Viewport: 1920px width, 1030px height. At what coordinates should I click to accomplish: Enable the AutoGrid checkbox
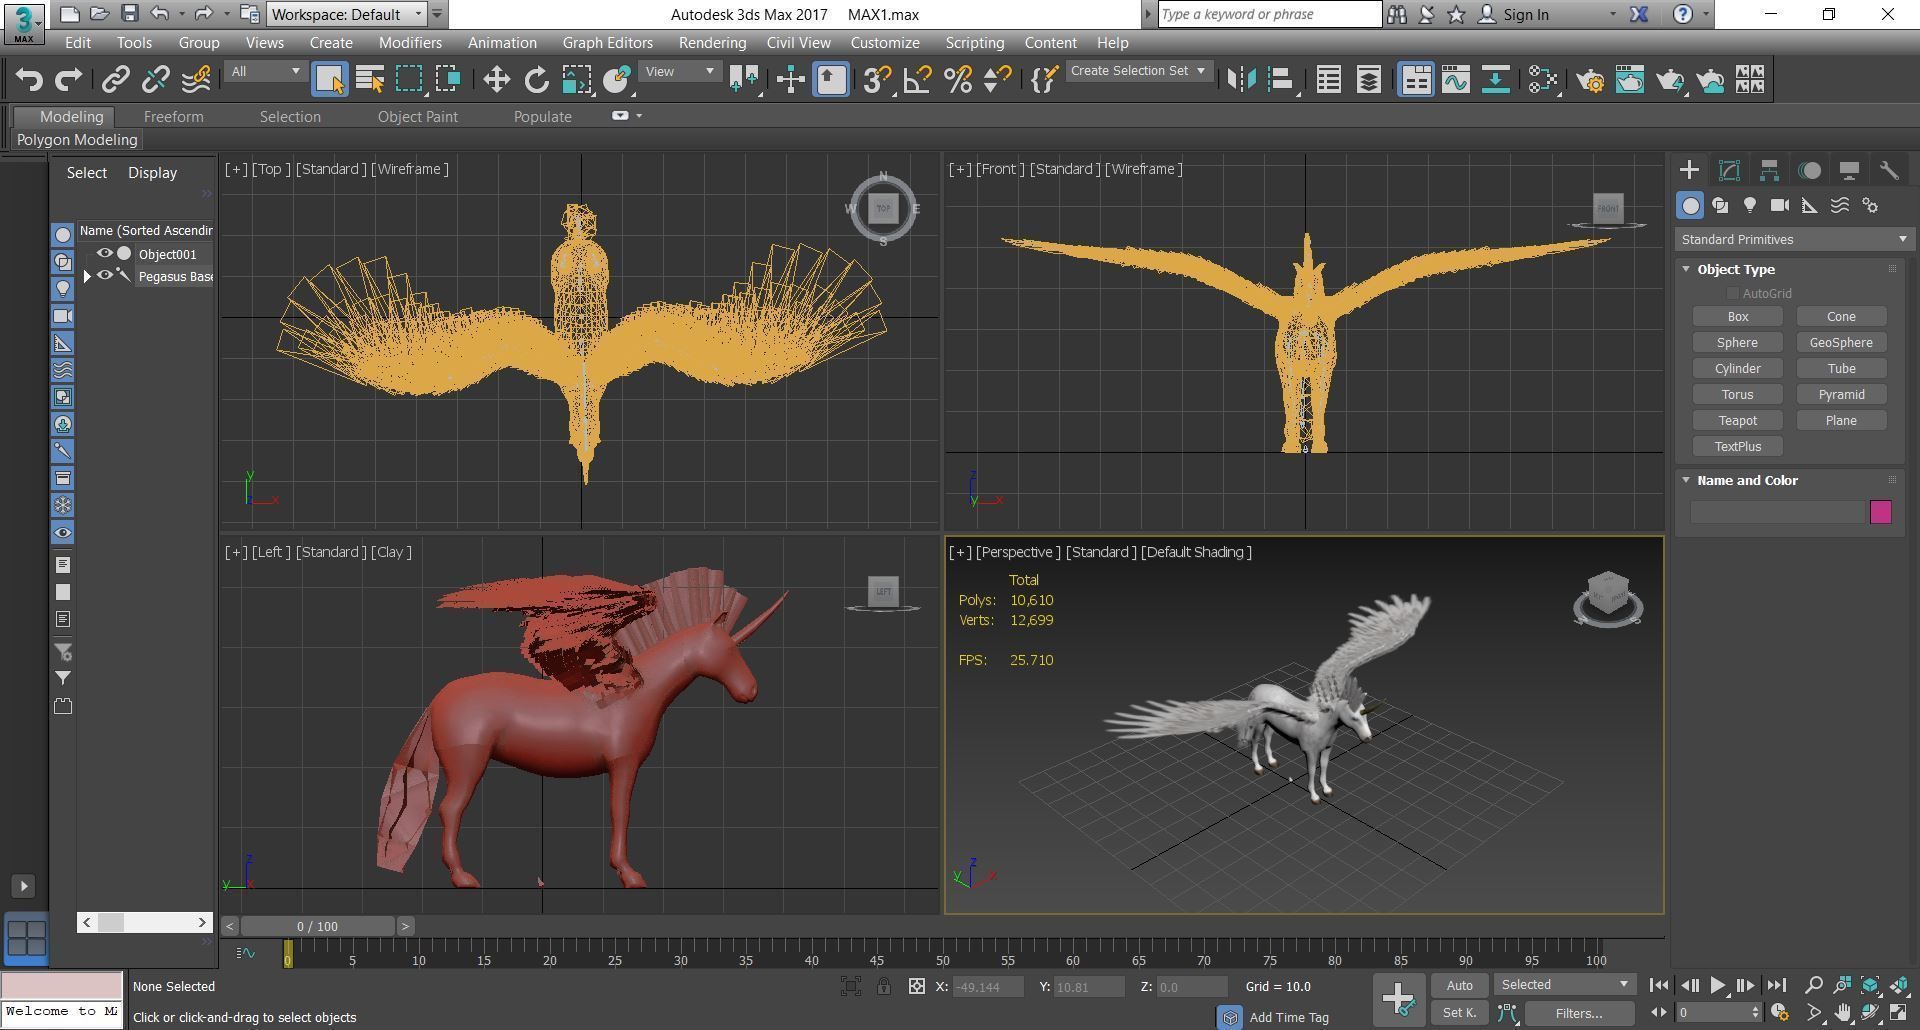click(x=1732, y=293)
